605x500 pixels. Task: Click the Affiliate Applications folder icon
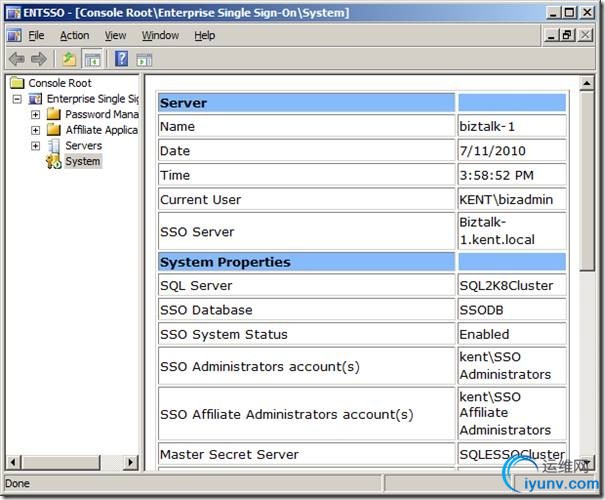click(54, 130)
